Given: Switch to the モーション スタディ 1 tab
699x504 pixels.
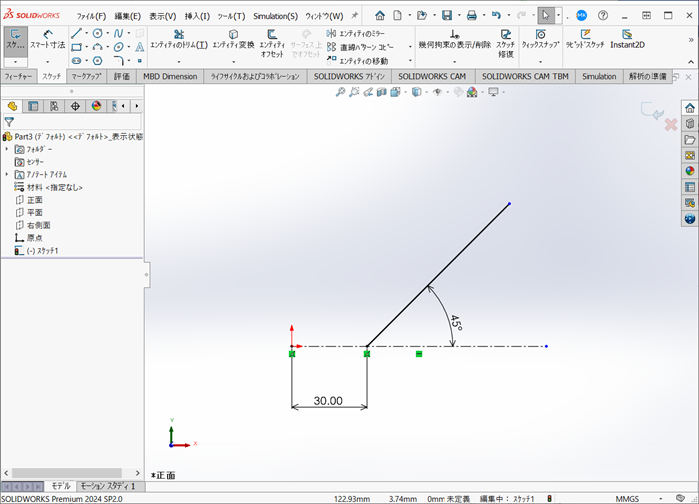Looking at the screenshot, I should pyautogui.click(x=107, y=486).
